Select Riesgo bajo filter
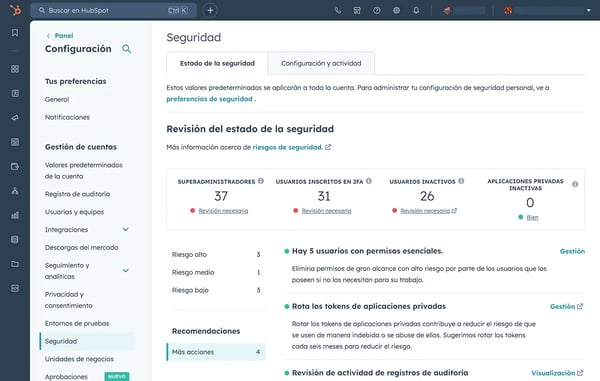600x381 pixels. tap(216, 290)
